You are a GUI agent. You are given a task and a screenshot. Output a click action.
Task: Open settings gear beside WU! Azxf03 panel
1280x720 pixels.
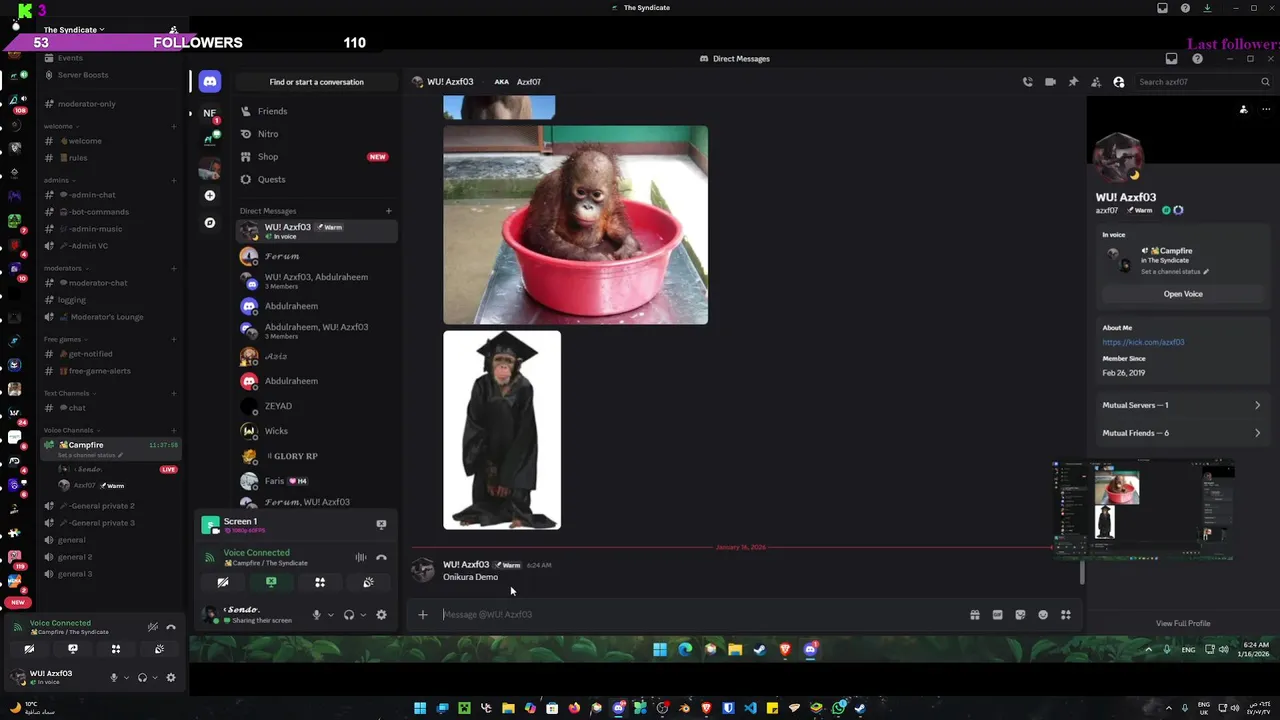tap(171, 677)
